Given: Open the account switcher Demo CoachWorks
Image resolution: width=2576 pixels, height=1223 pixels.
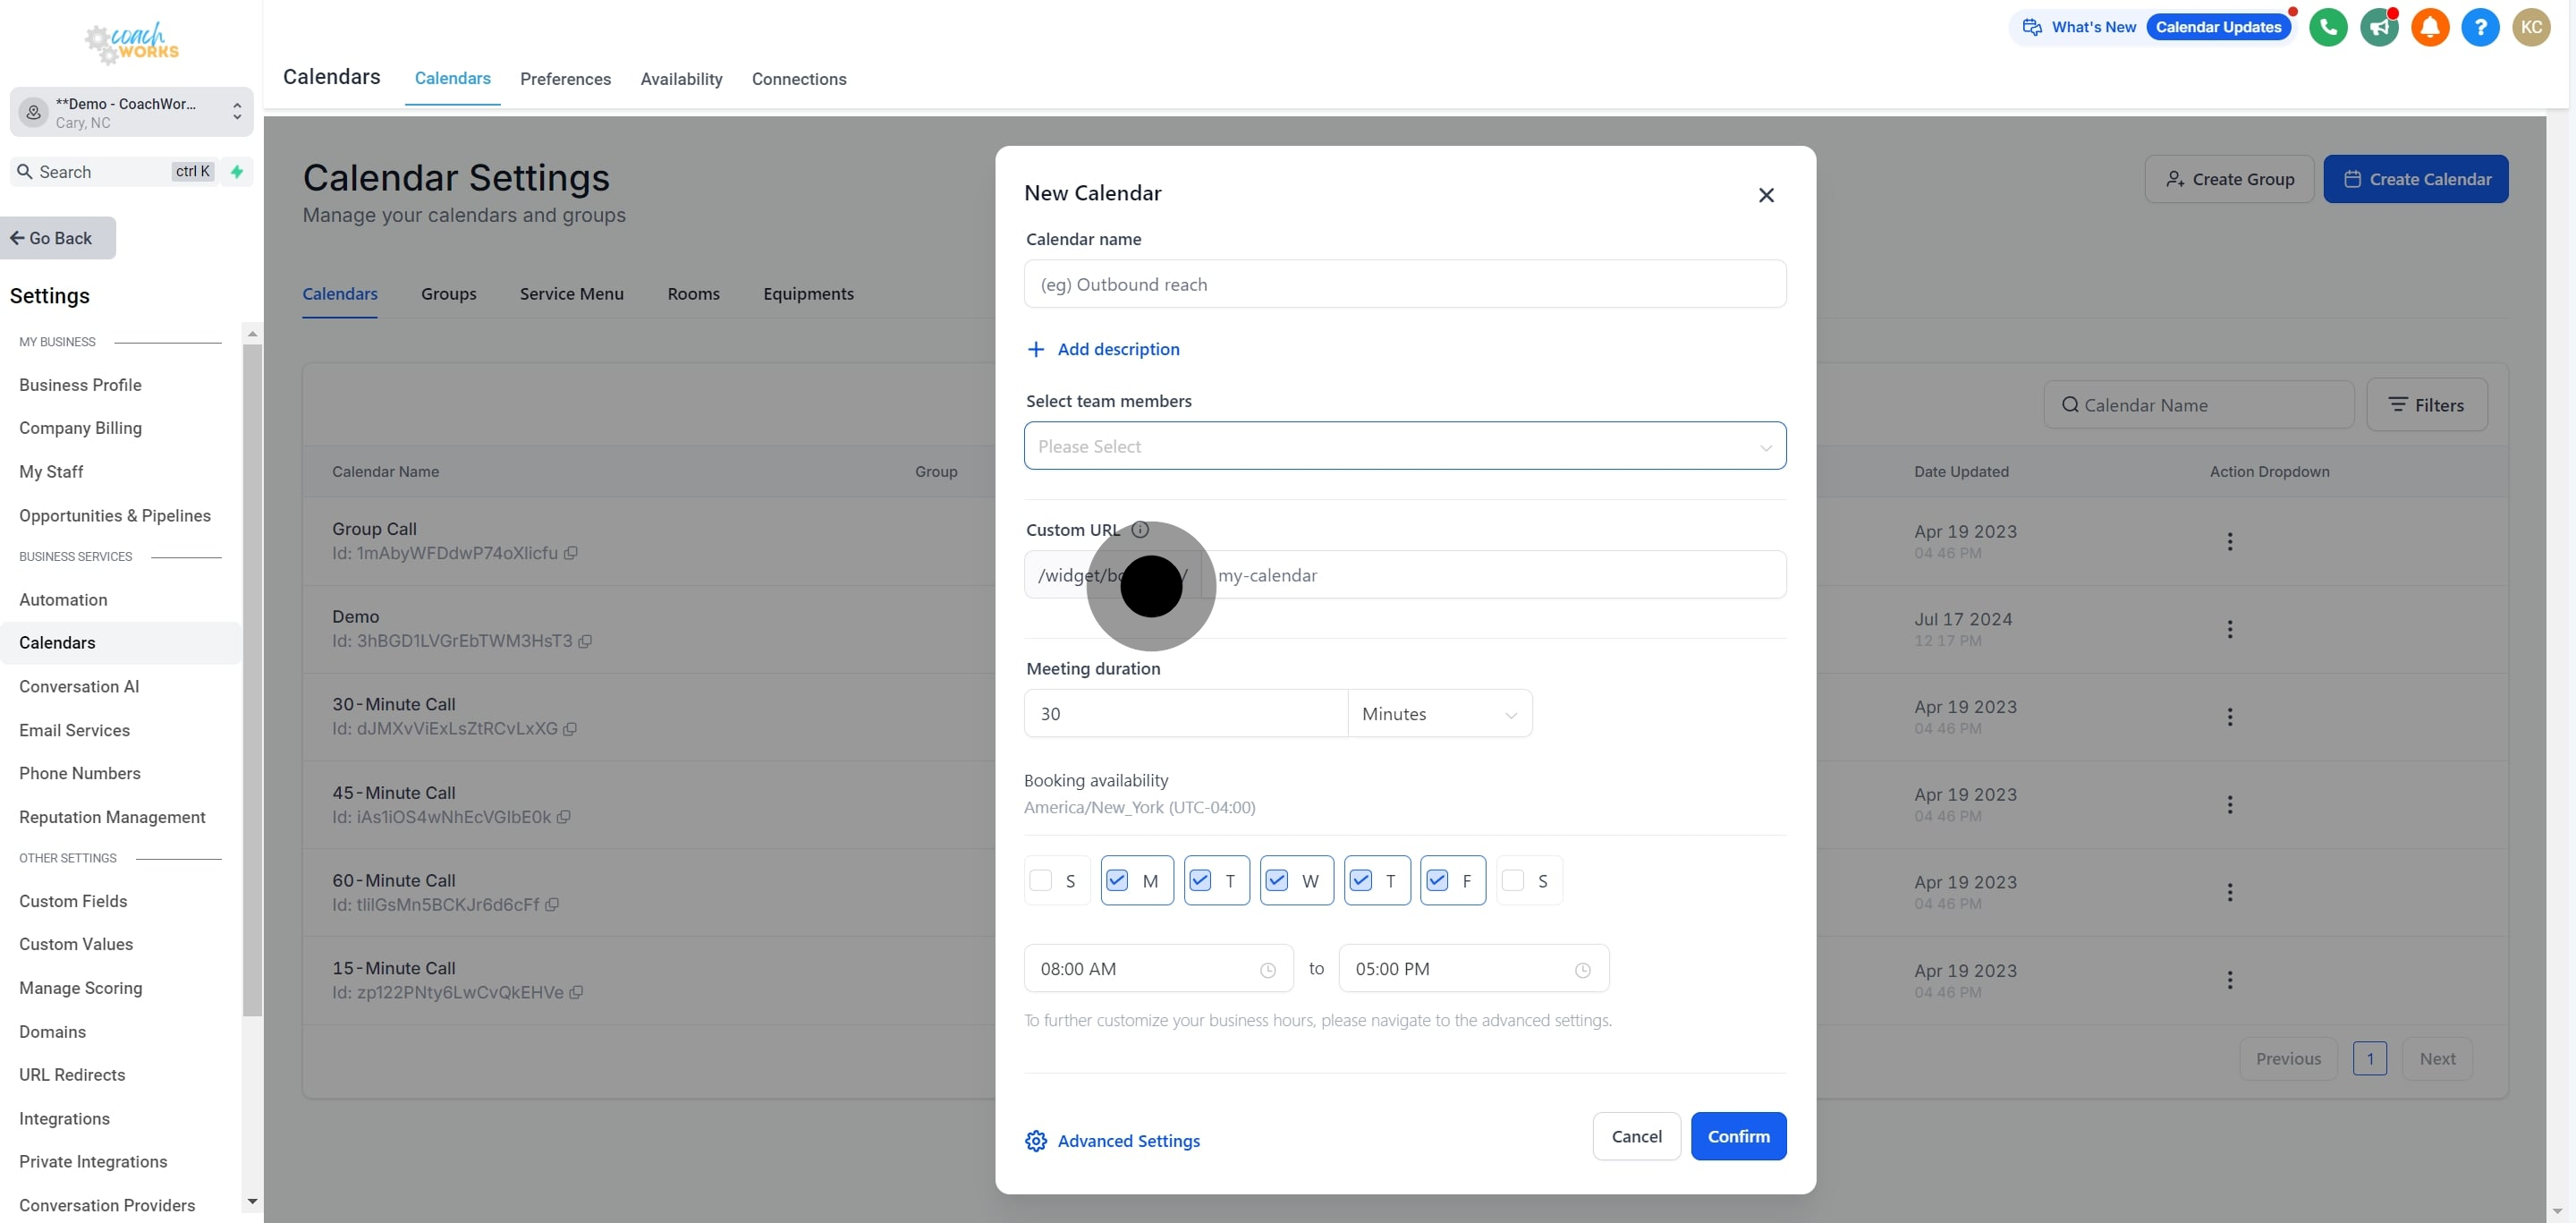Looking at the screenshot, I should tap(131, 112).
